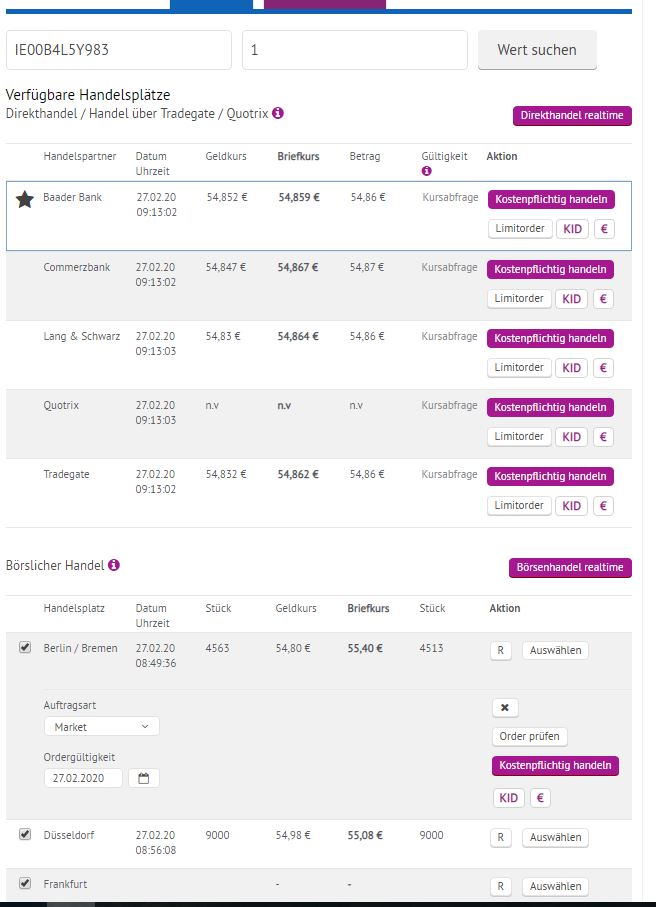
Task: Click the info icon beside Direkthandel heading
Action: (278, 113)
